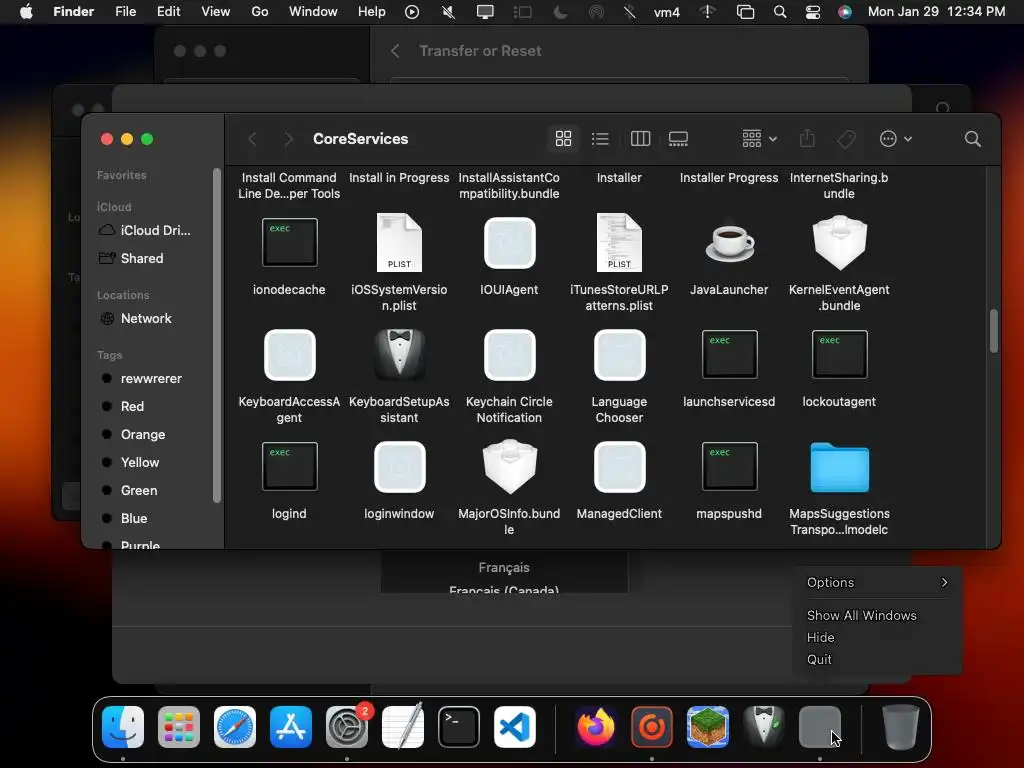Viewport: 1024px width, 768px height.
Task: Click the Edit Tags toolbar icon
Action: tap(846, 138)
